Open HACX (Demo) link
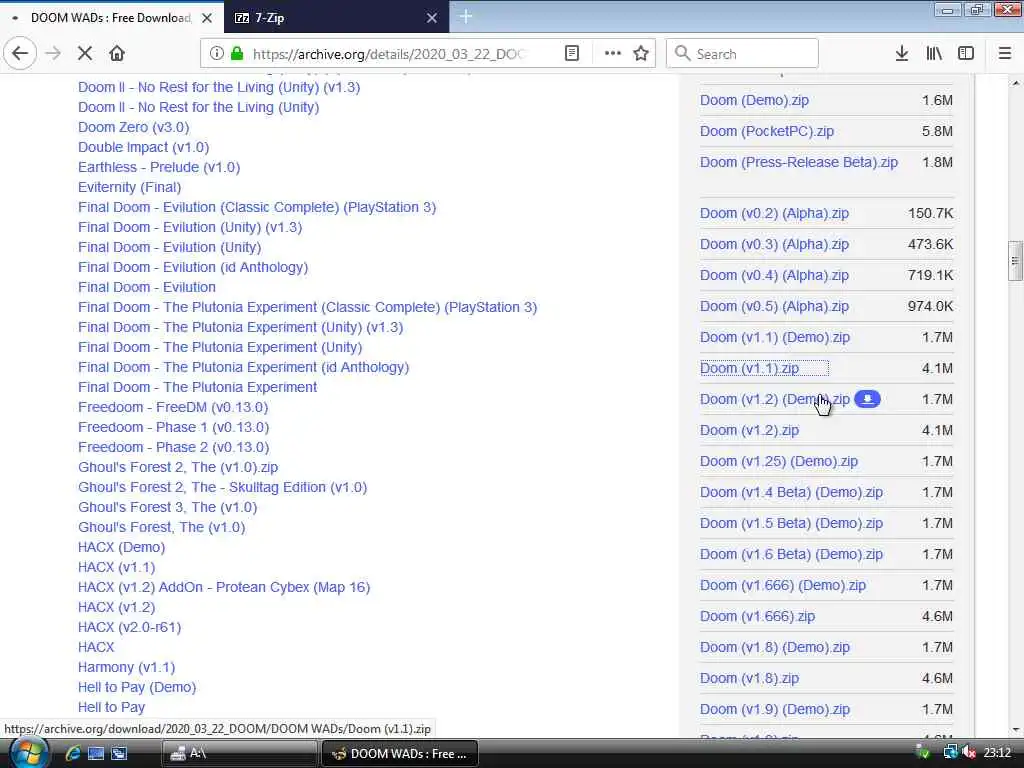The image size is (1024, 768). click(121, 547)
